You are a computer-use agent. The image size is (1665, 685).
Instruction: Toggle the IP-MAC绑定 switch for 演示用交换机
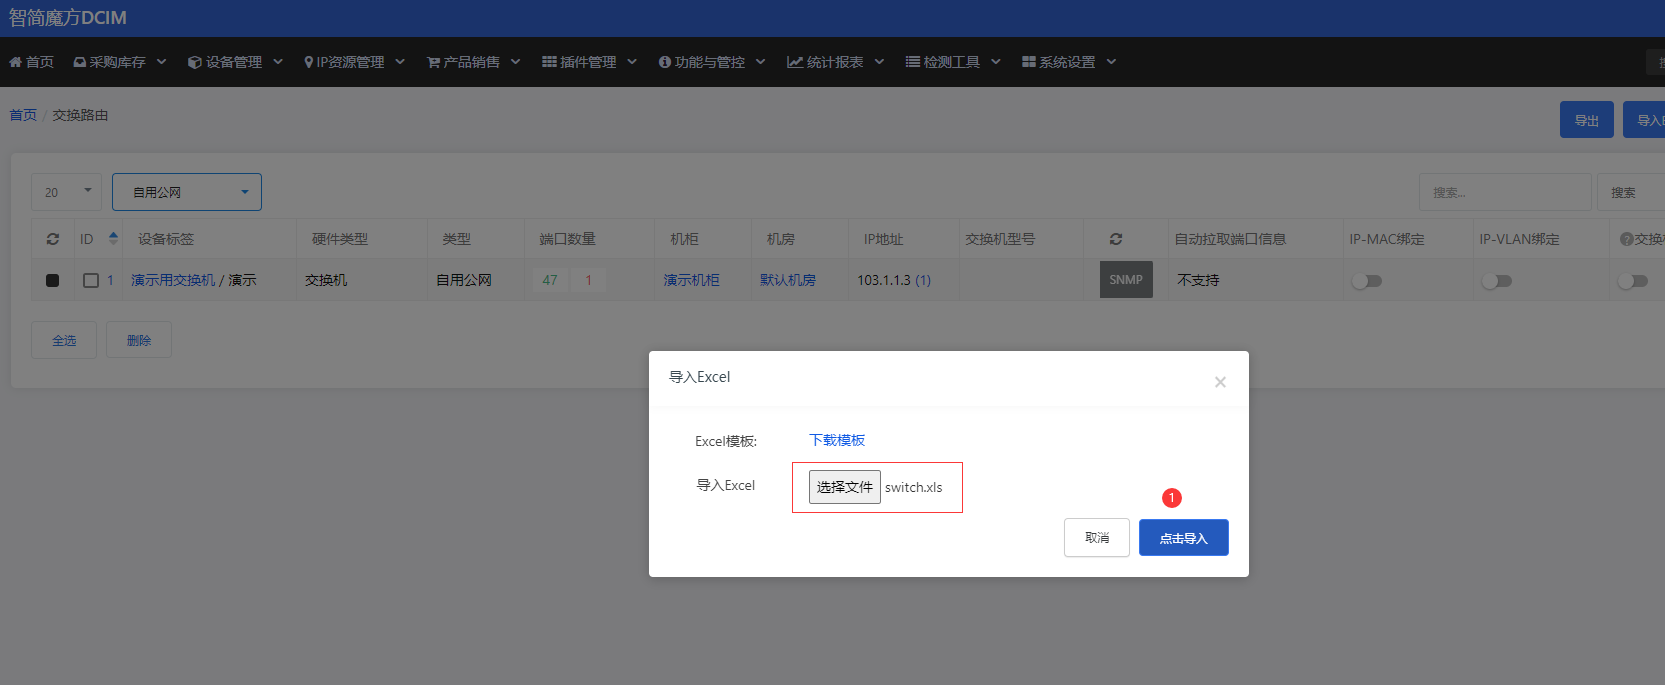(x=1367, y=281)
